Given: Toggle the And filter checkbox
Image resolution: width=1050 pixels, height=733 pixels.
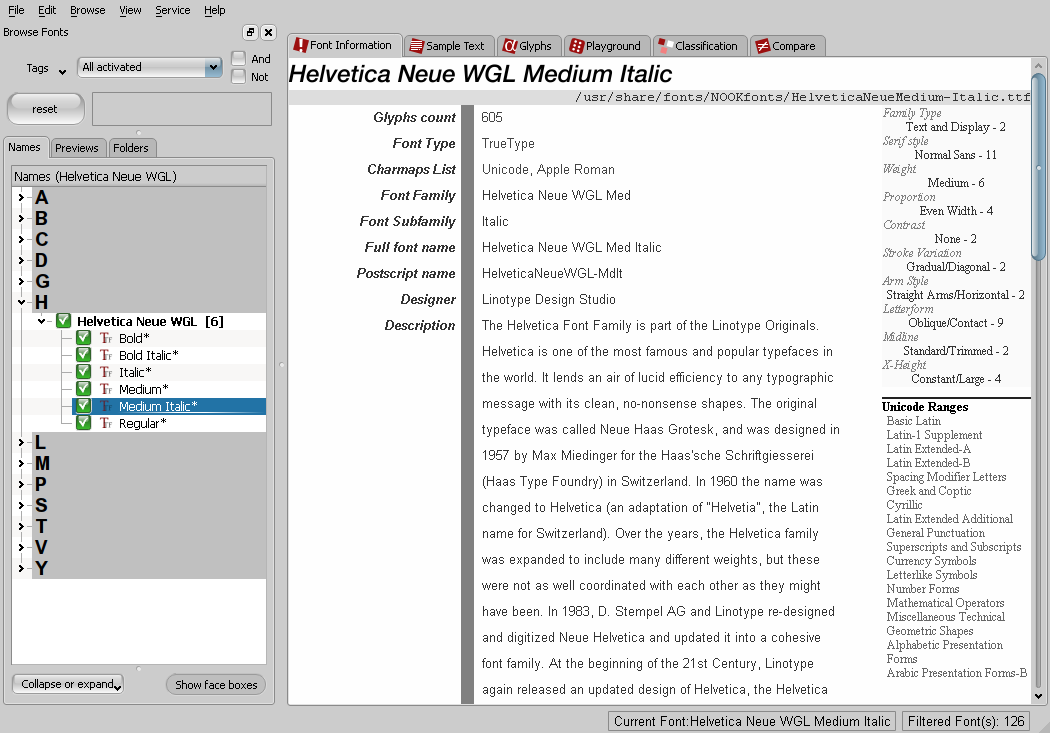Looking at the screenshot, I should point(238,59).
